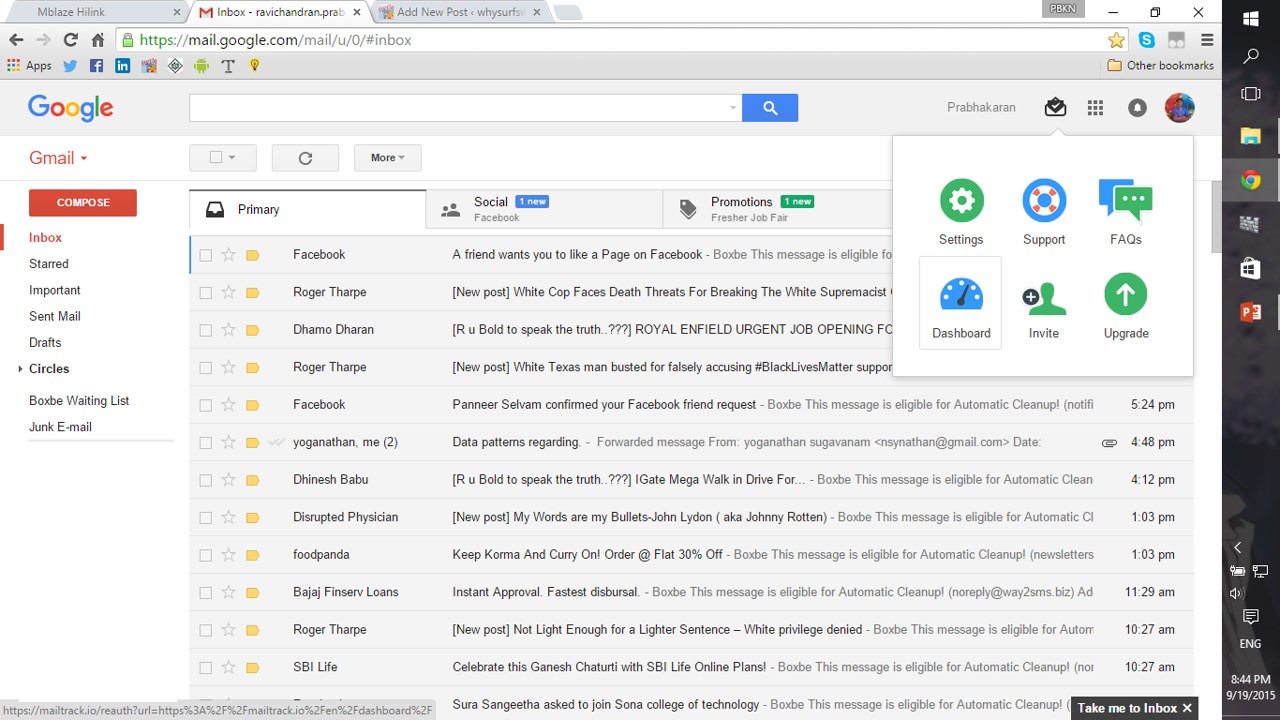Click the Google notifications bell icon
This screenshot has width=1280, height=720.
[1137, 108]
